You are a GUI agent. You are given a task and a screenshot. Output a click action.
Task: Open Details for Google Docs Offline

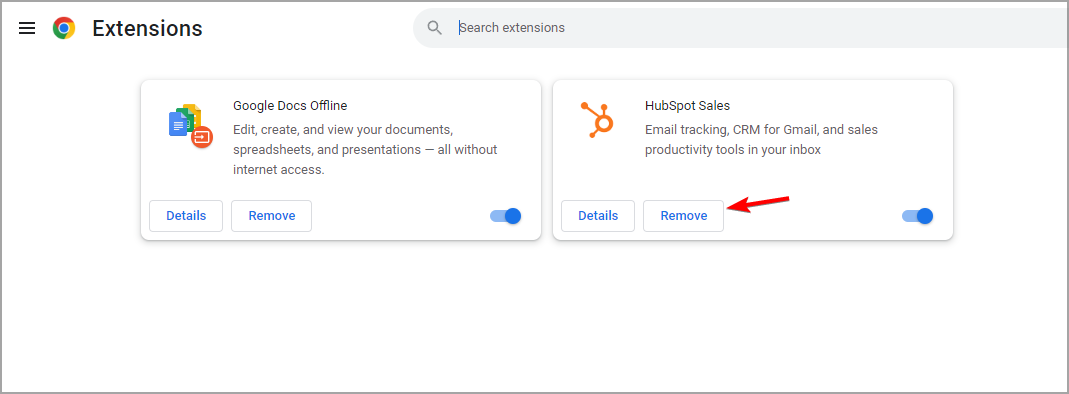pyautogui.click(x=186, y=215)
